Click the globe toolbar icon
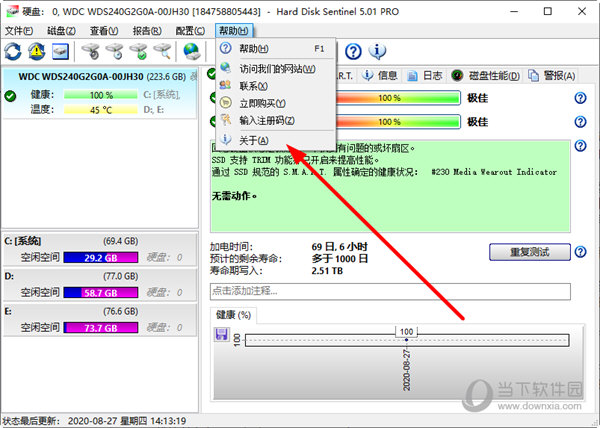This screenshot has width=600, height=428. pos(192,51)
